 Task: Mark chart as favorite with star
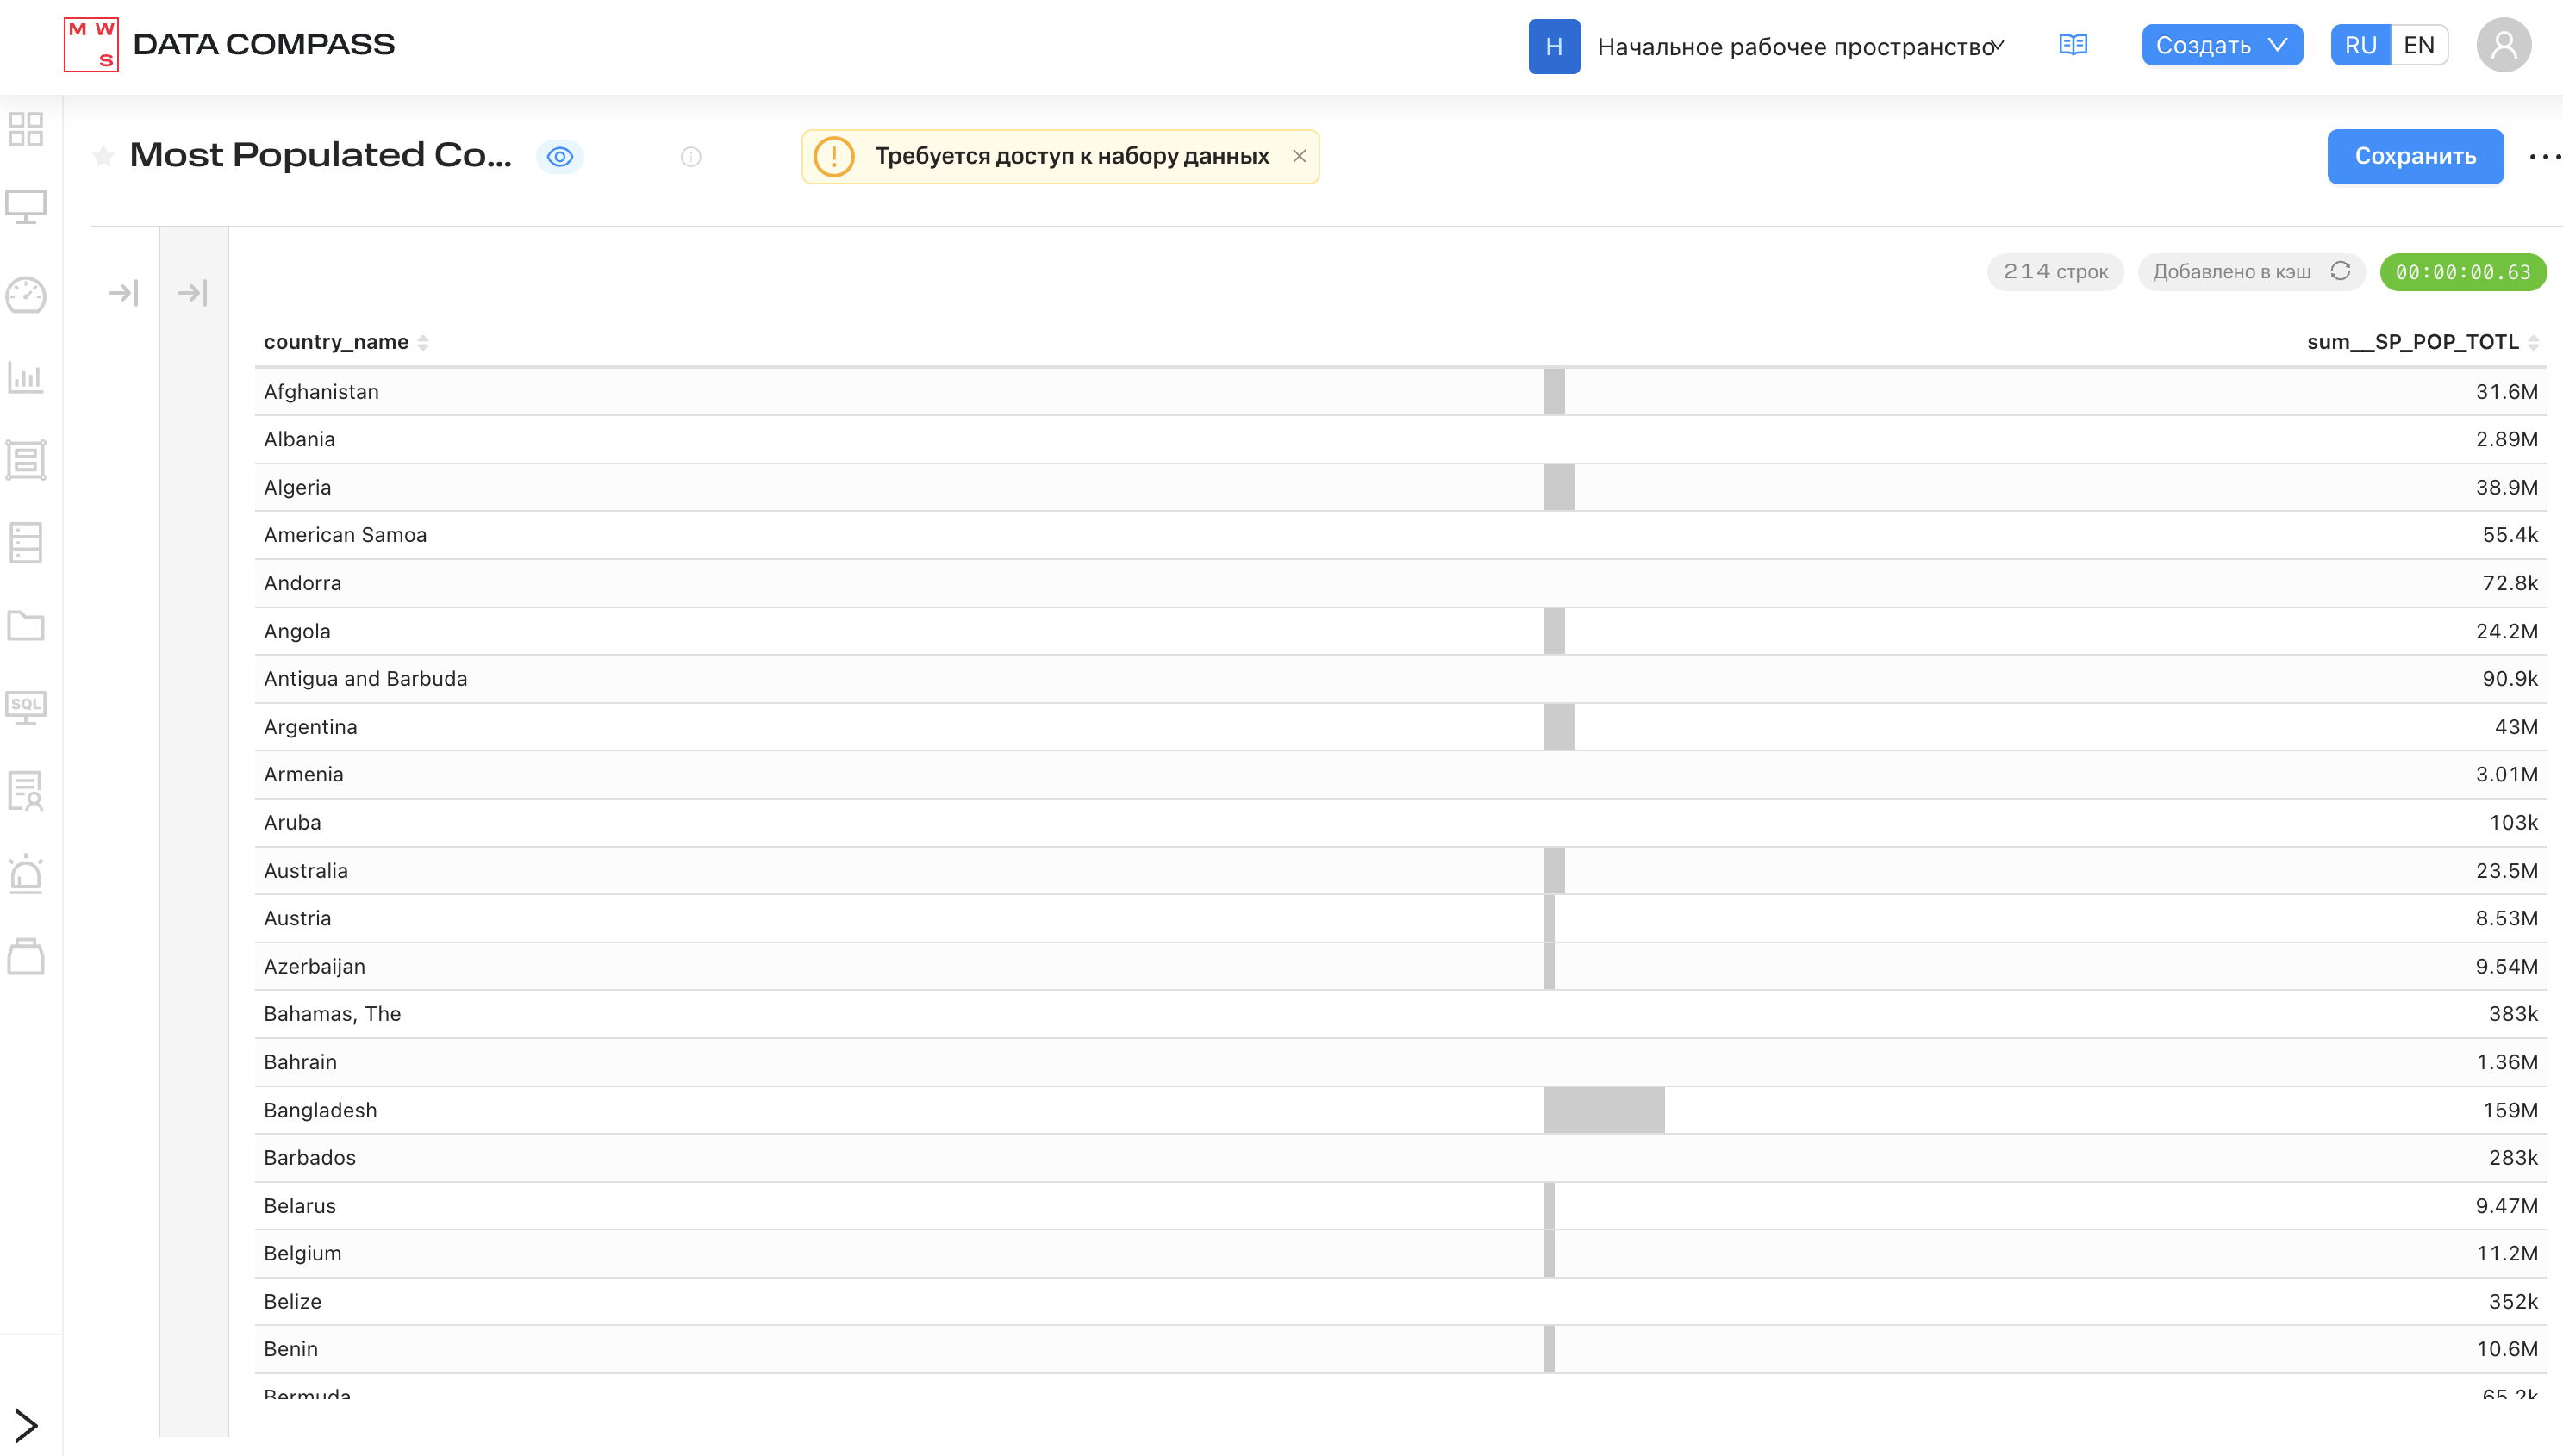point(103,156)
